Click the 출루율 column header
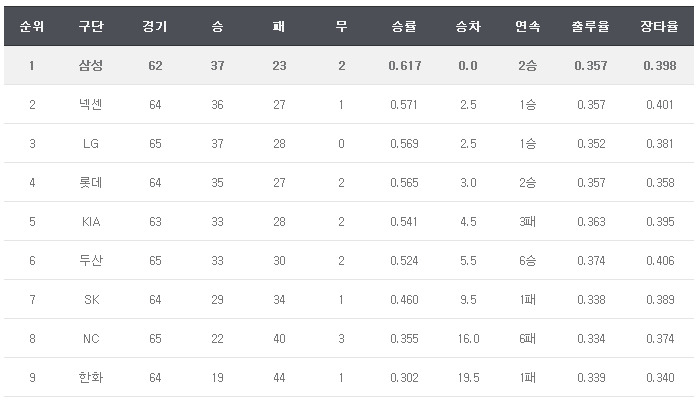This screenshot has width=698, height=401. 591,27
